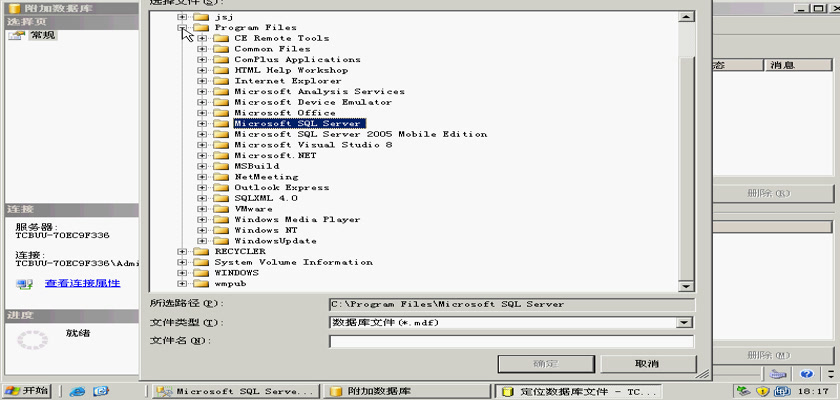Expand the Common Files folder
Image resolution: width=840 pixels, height=400 pixels.
point(202,49)
